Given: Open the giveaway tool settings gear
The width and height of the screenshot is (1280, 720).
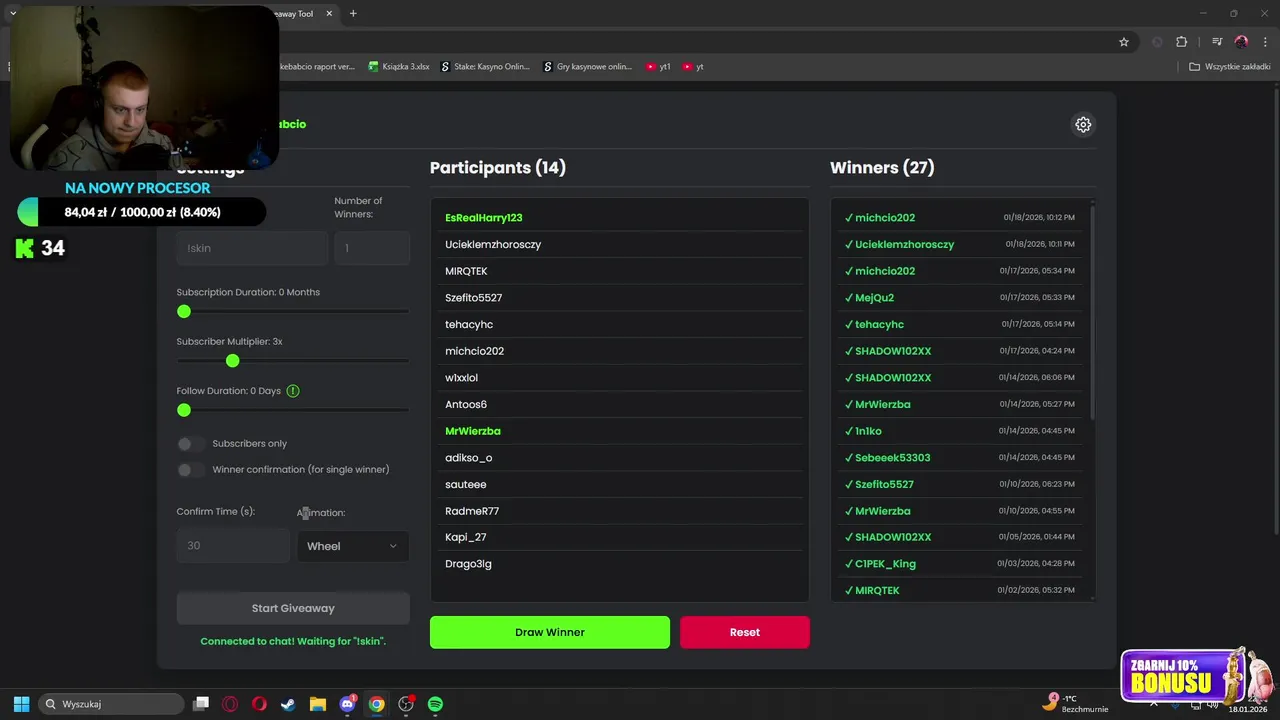Looking at the screenshot, I should (x=1083, y=125).
